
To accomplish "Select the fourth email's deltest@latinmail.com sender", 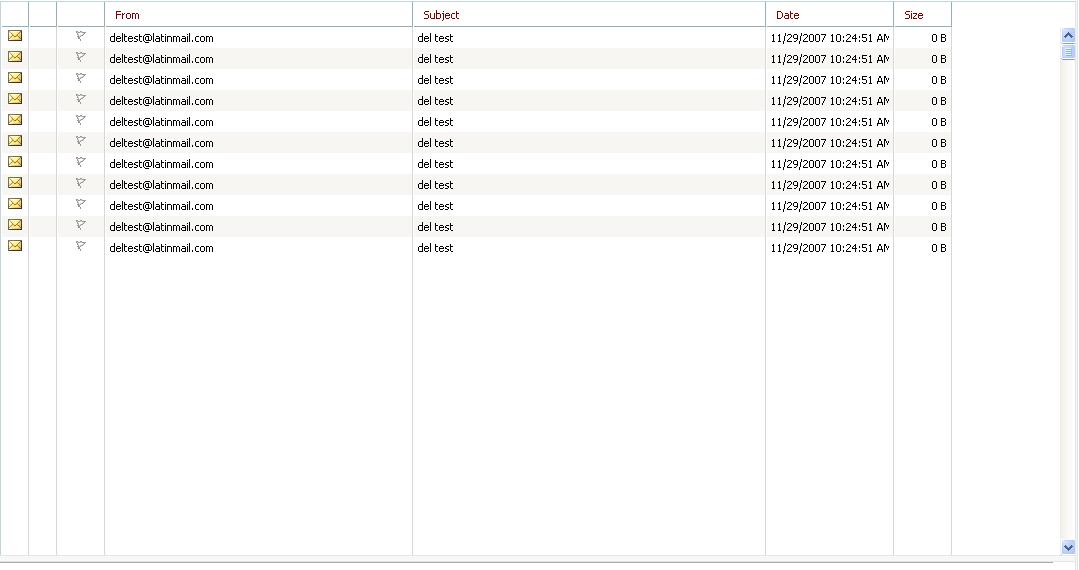I will pyautogui.click(x=161, y=101).
